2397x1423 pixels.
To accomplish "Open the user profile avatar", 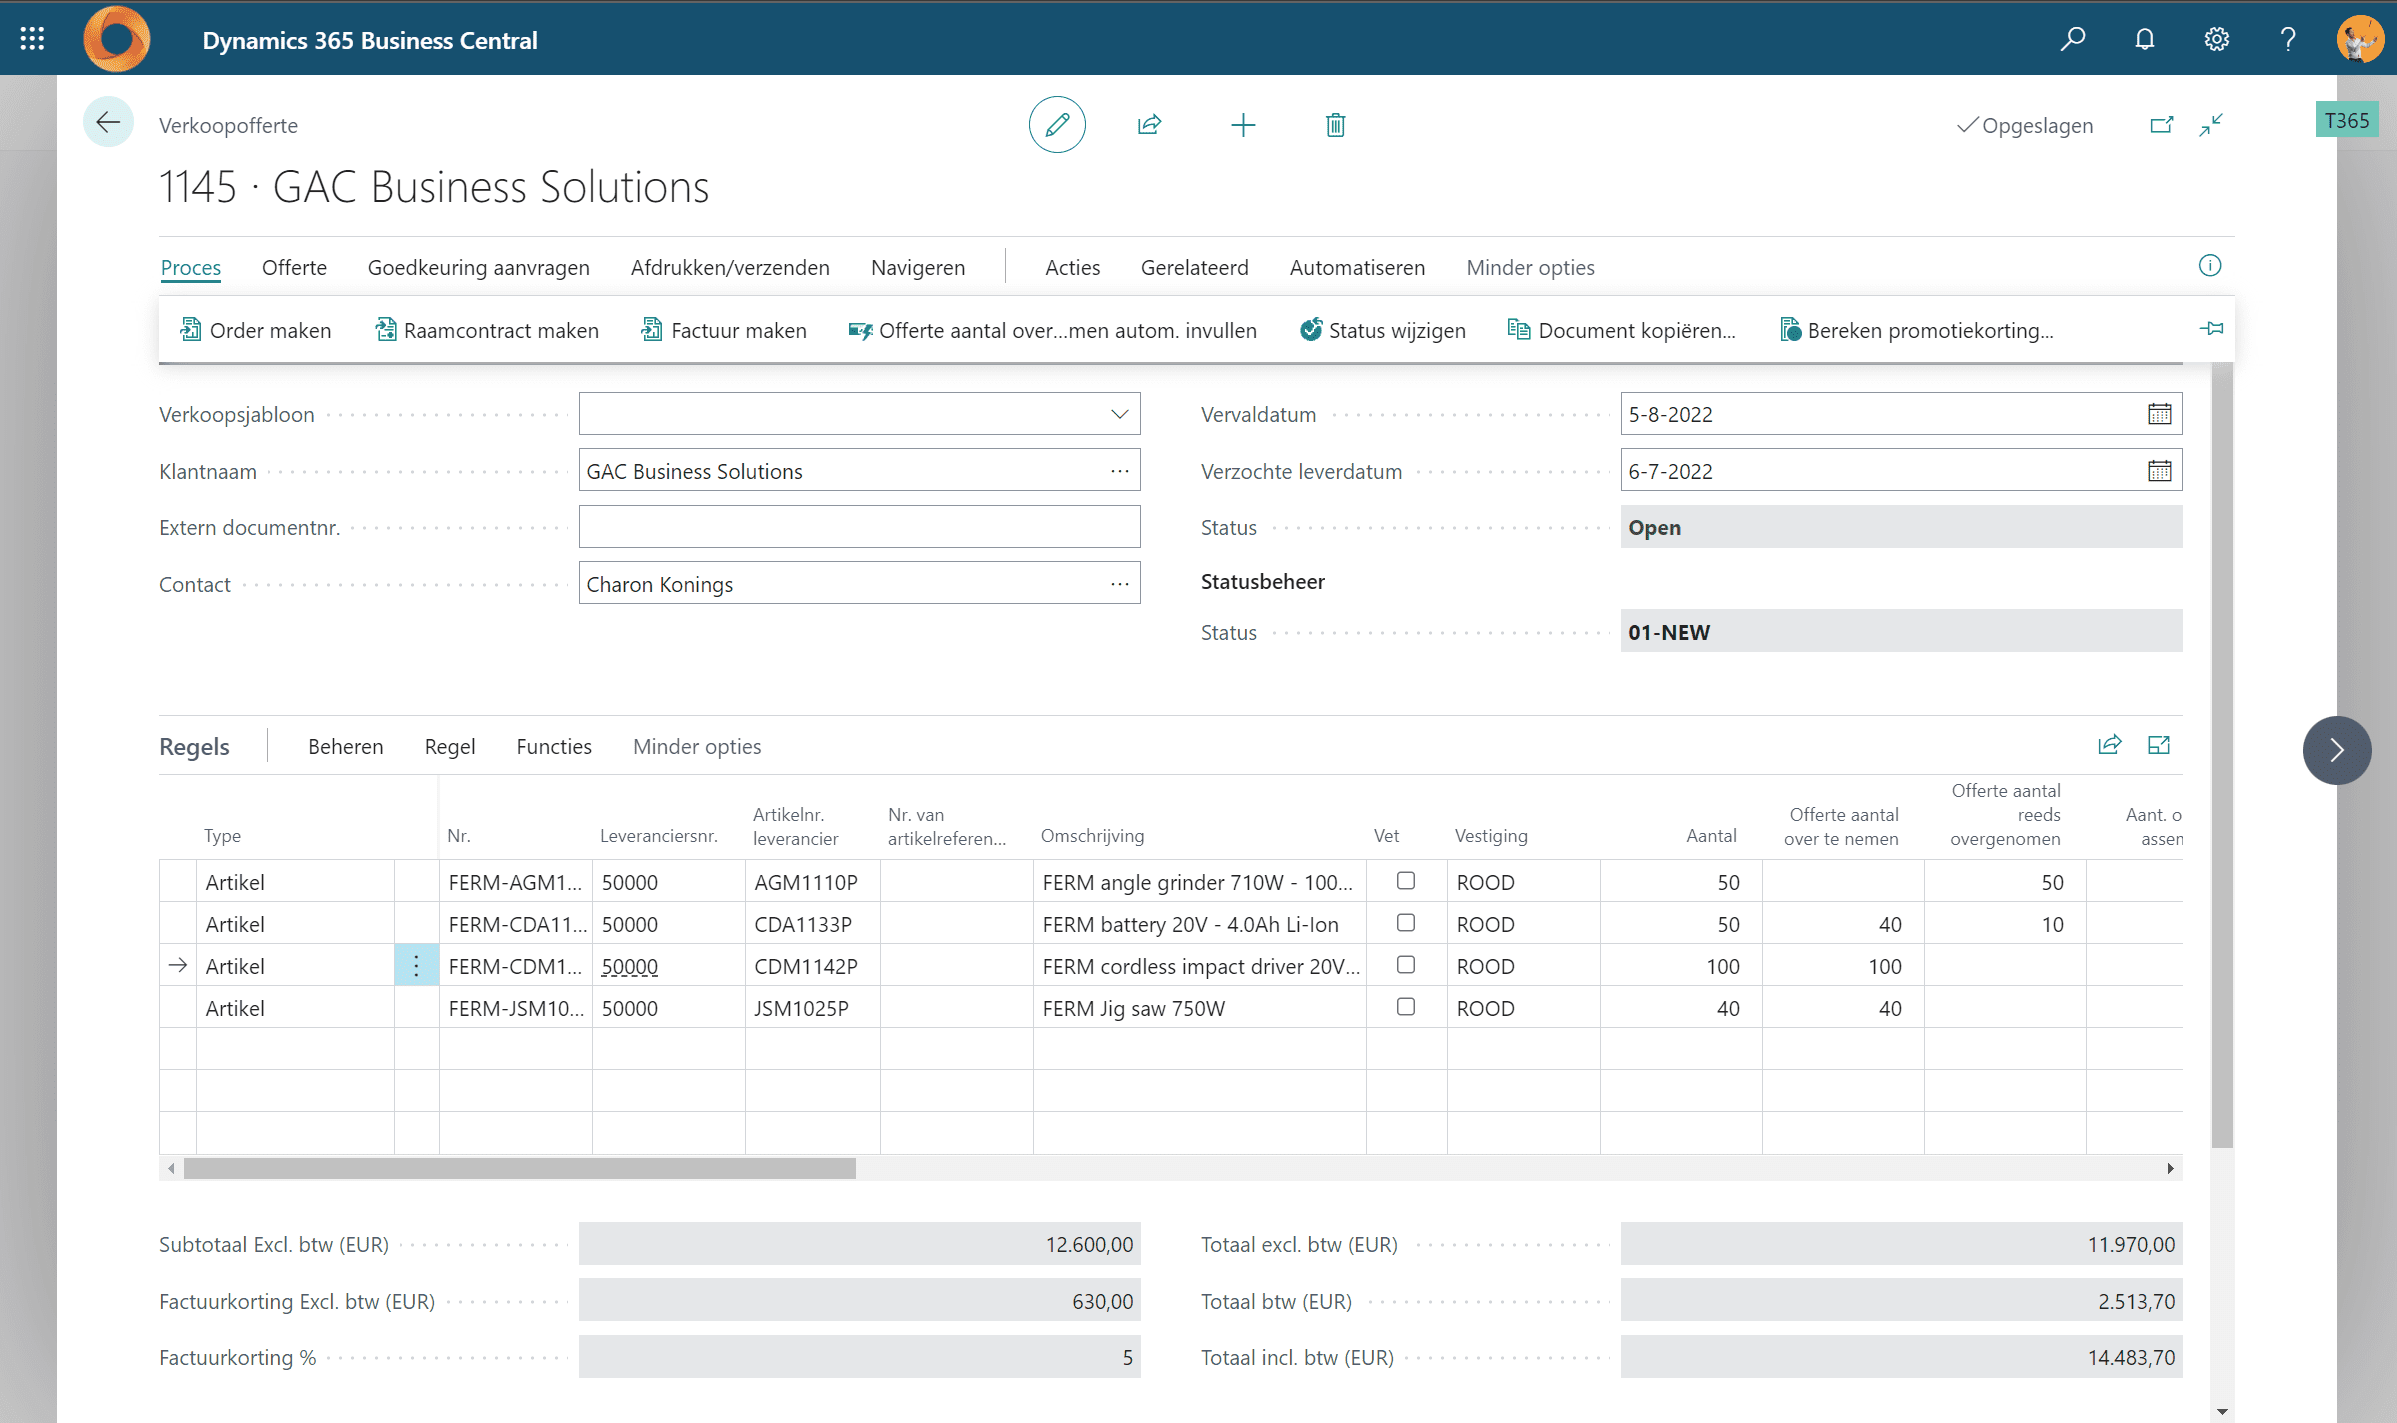I will tap(2360, 39).
